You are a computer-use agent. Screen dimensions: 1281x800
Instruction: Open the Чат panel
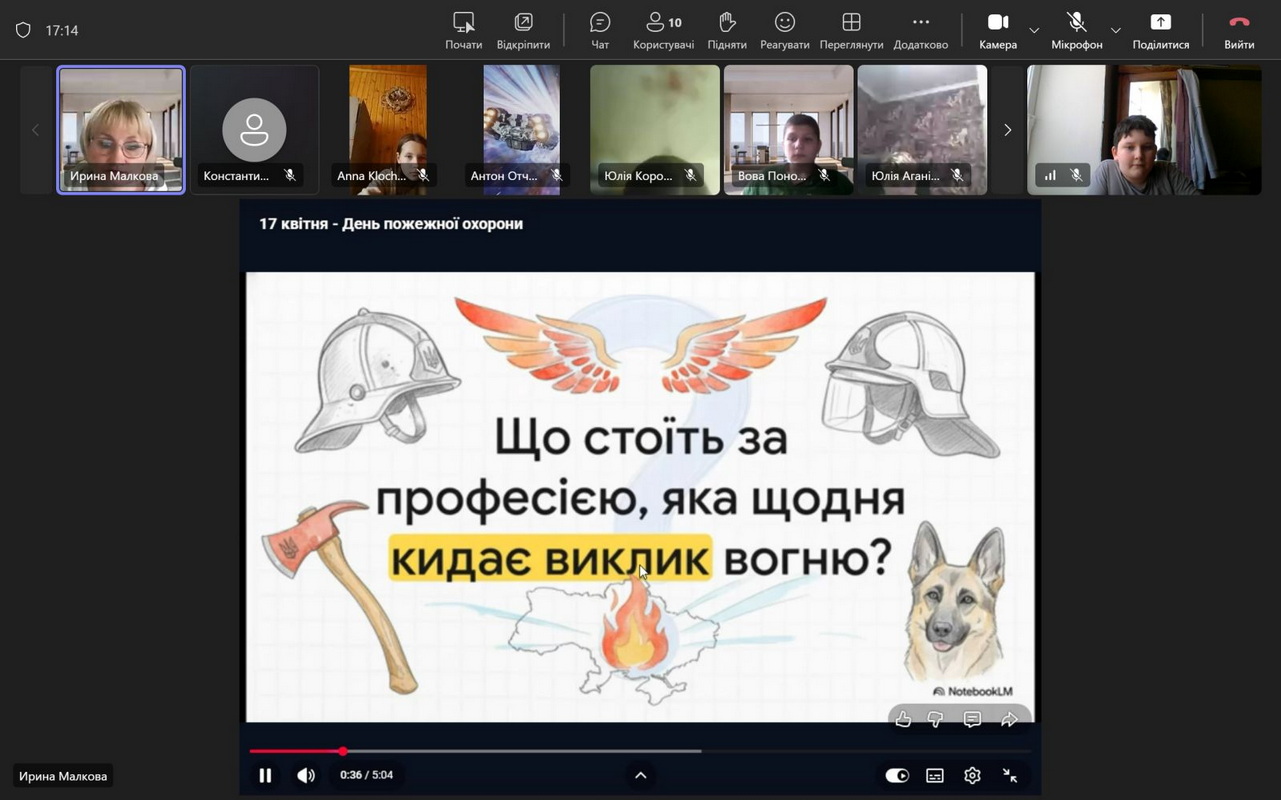600,30
